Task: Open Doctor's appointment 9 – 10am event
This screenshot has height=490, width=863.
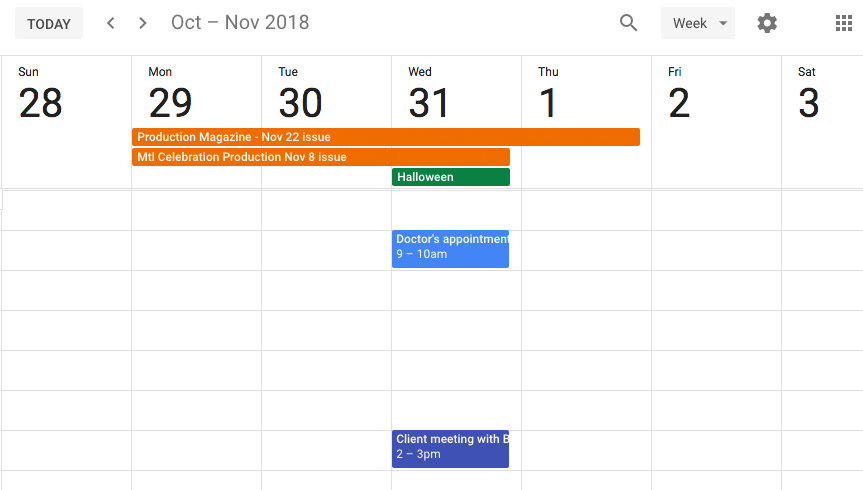Action: click(450, 249)
